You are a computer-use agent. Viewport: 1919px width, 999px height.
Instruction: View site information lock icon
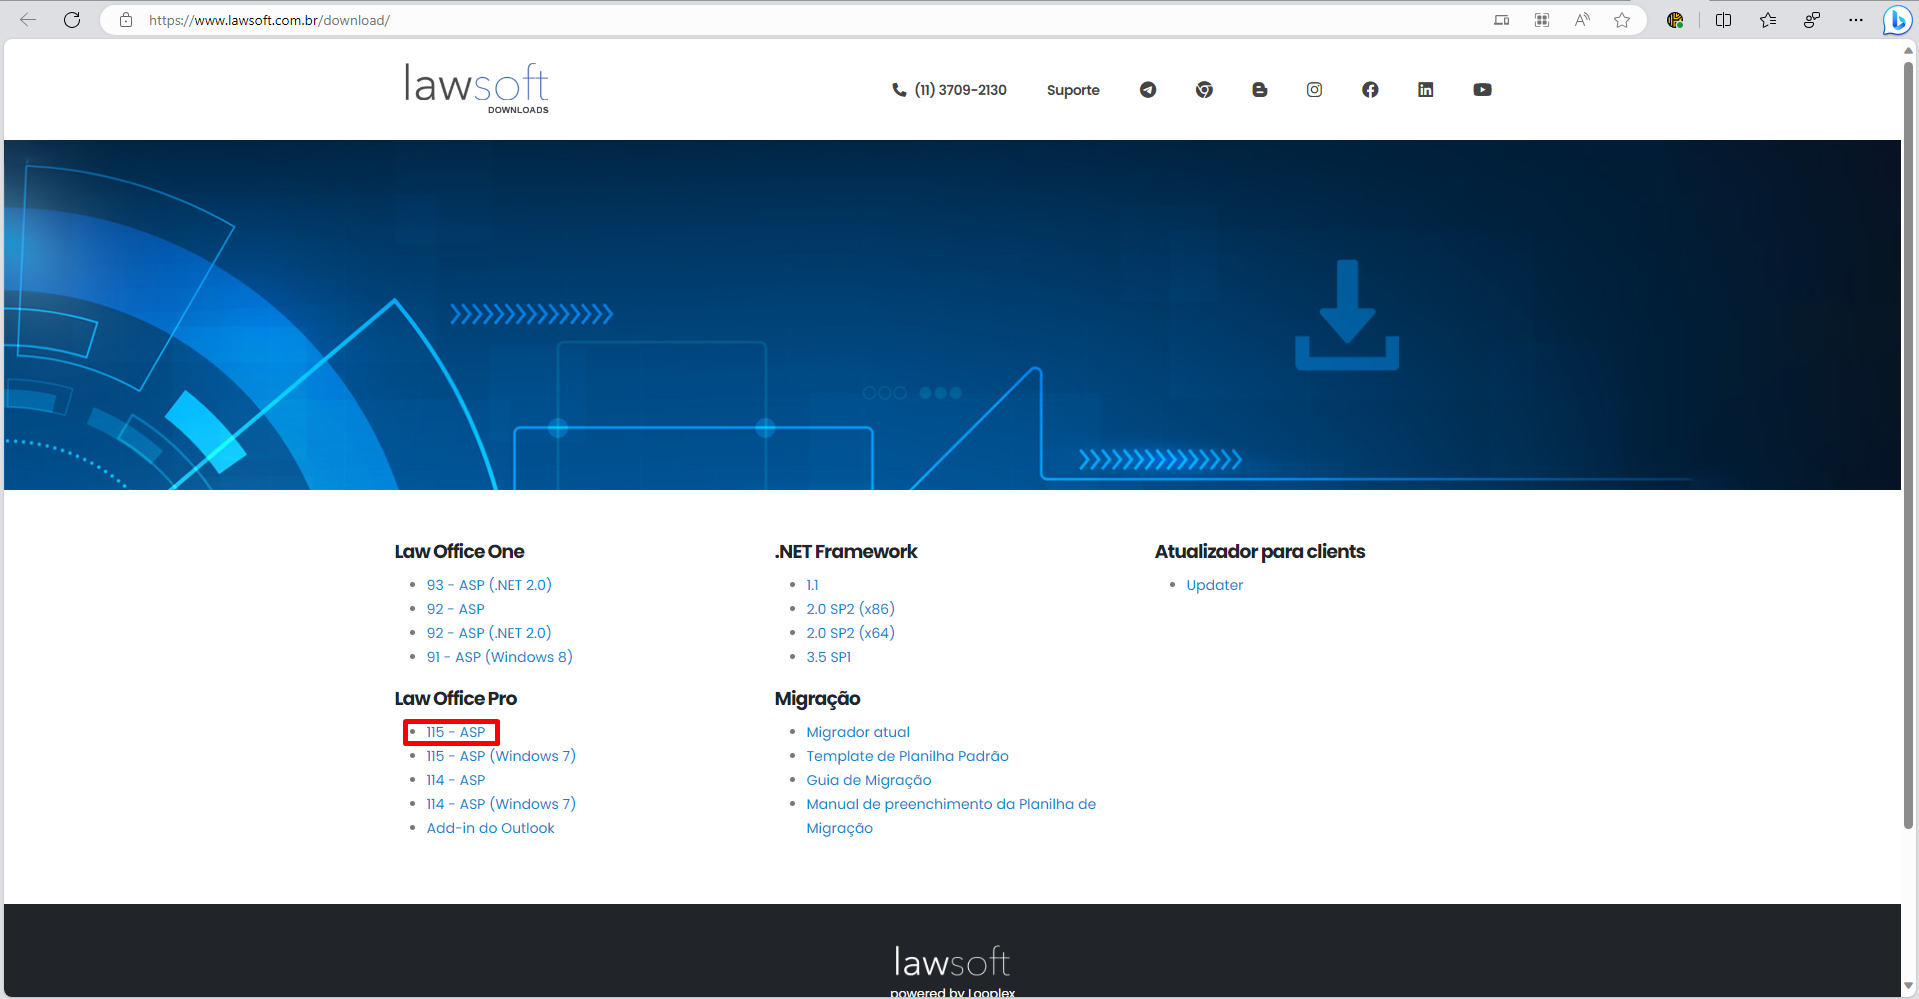coord(126,20)
